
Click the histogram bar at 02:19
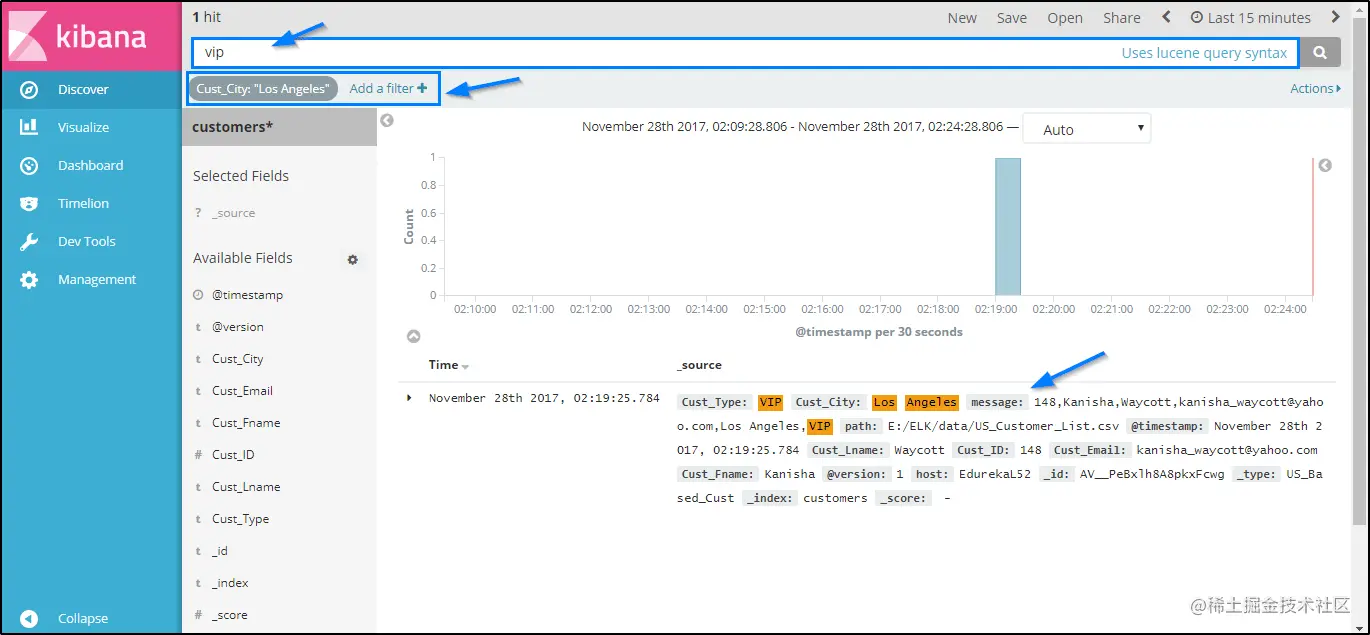coord(1007,227)
